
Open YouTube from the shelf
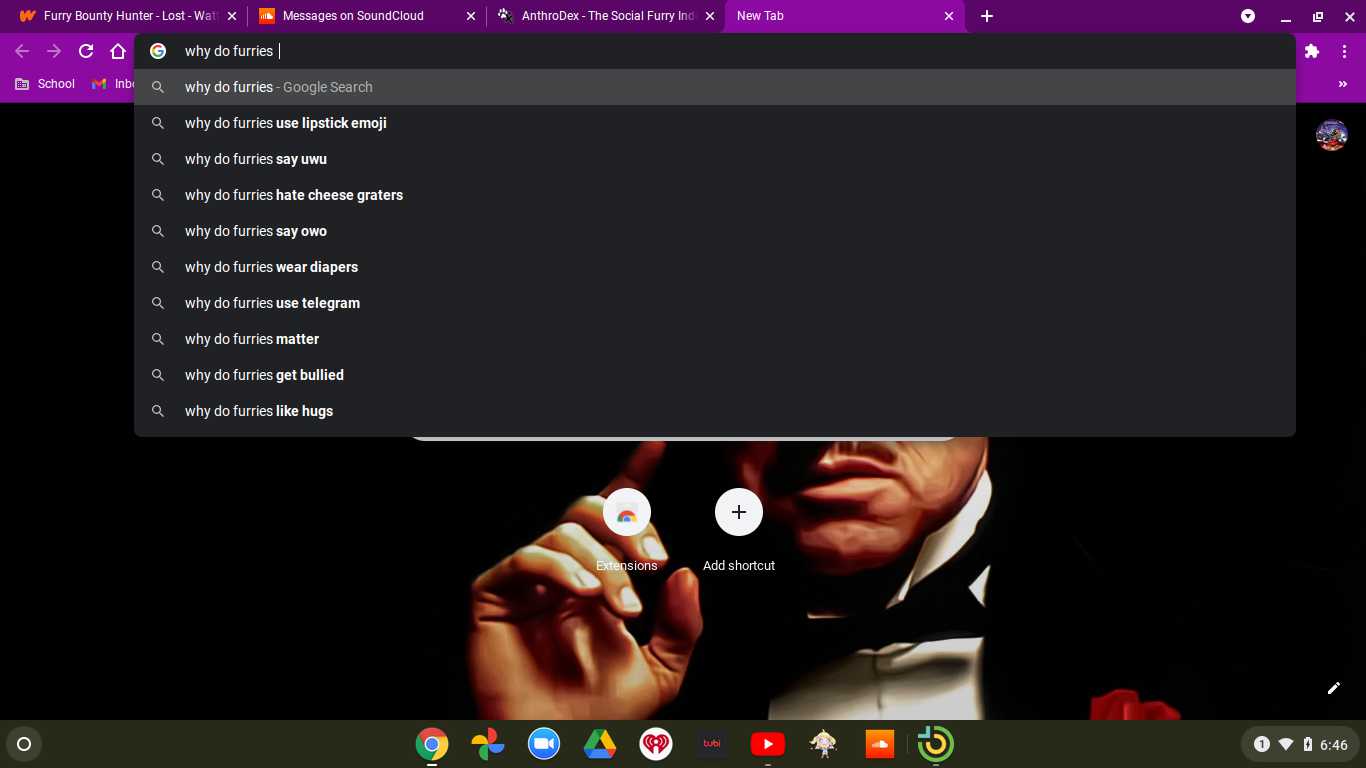coord(768,744)
